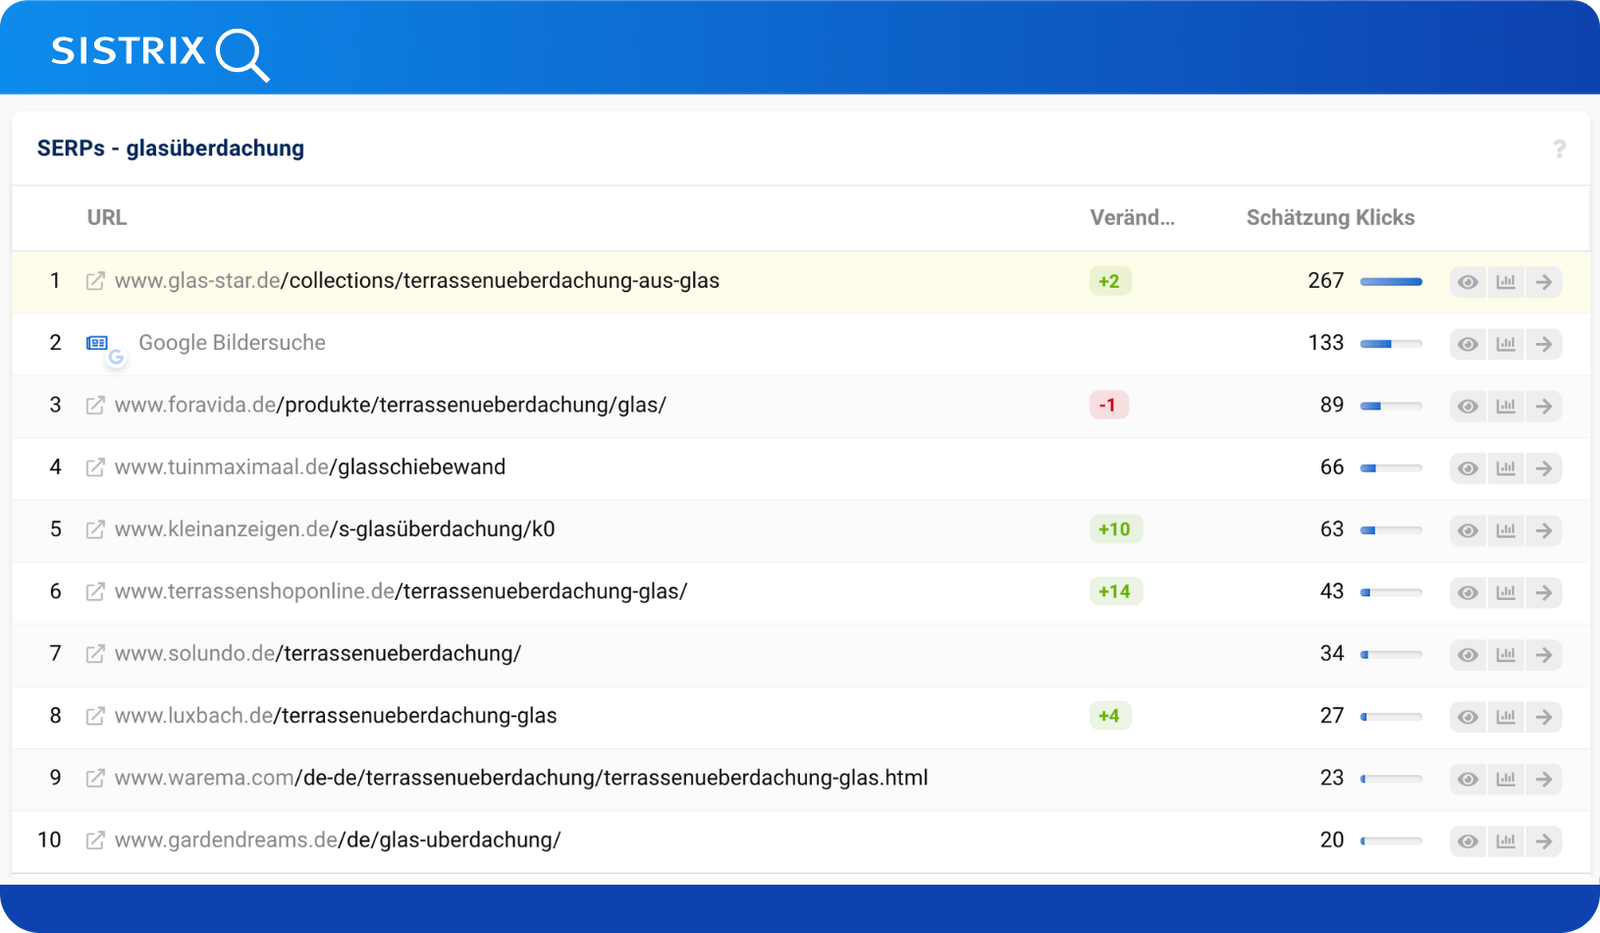Toggle eye icon for tuinmaximaal.de row
1600x933 pixels.
[x=1467, y=468]
